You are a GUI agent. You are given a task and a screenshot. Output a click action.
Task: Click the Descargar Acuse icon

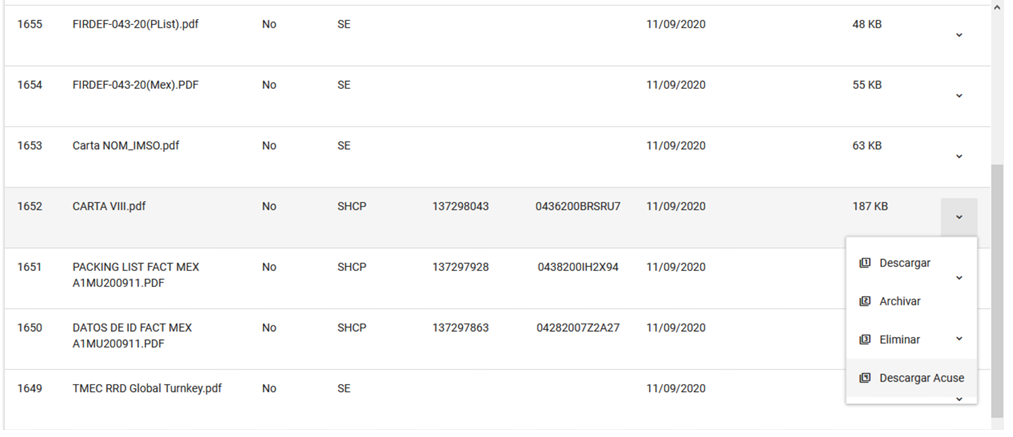pos(865,378)
